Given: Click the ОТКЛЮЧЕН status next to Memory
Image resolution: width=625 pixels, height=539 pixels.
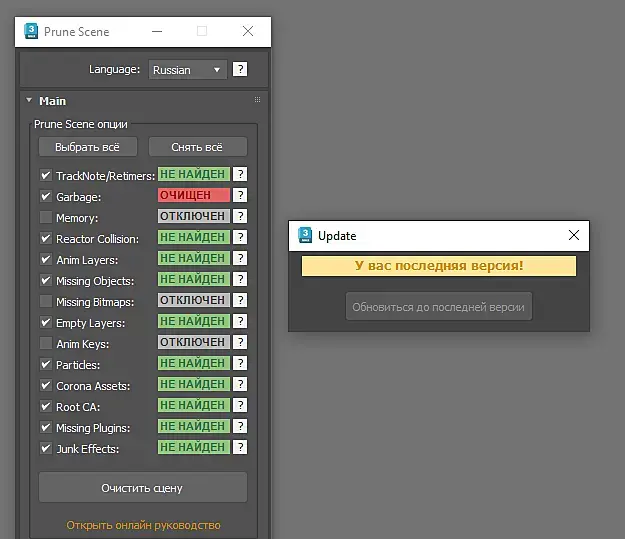Looking at the screenshot, I should pyautogui.click(x=194, y=216).
